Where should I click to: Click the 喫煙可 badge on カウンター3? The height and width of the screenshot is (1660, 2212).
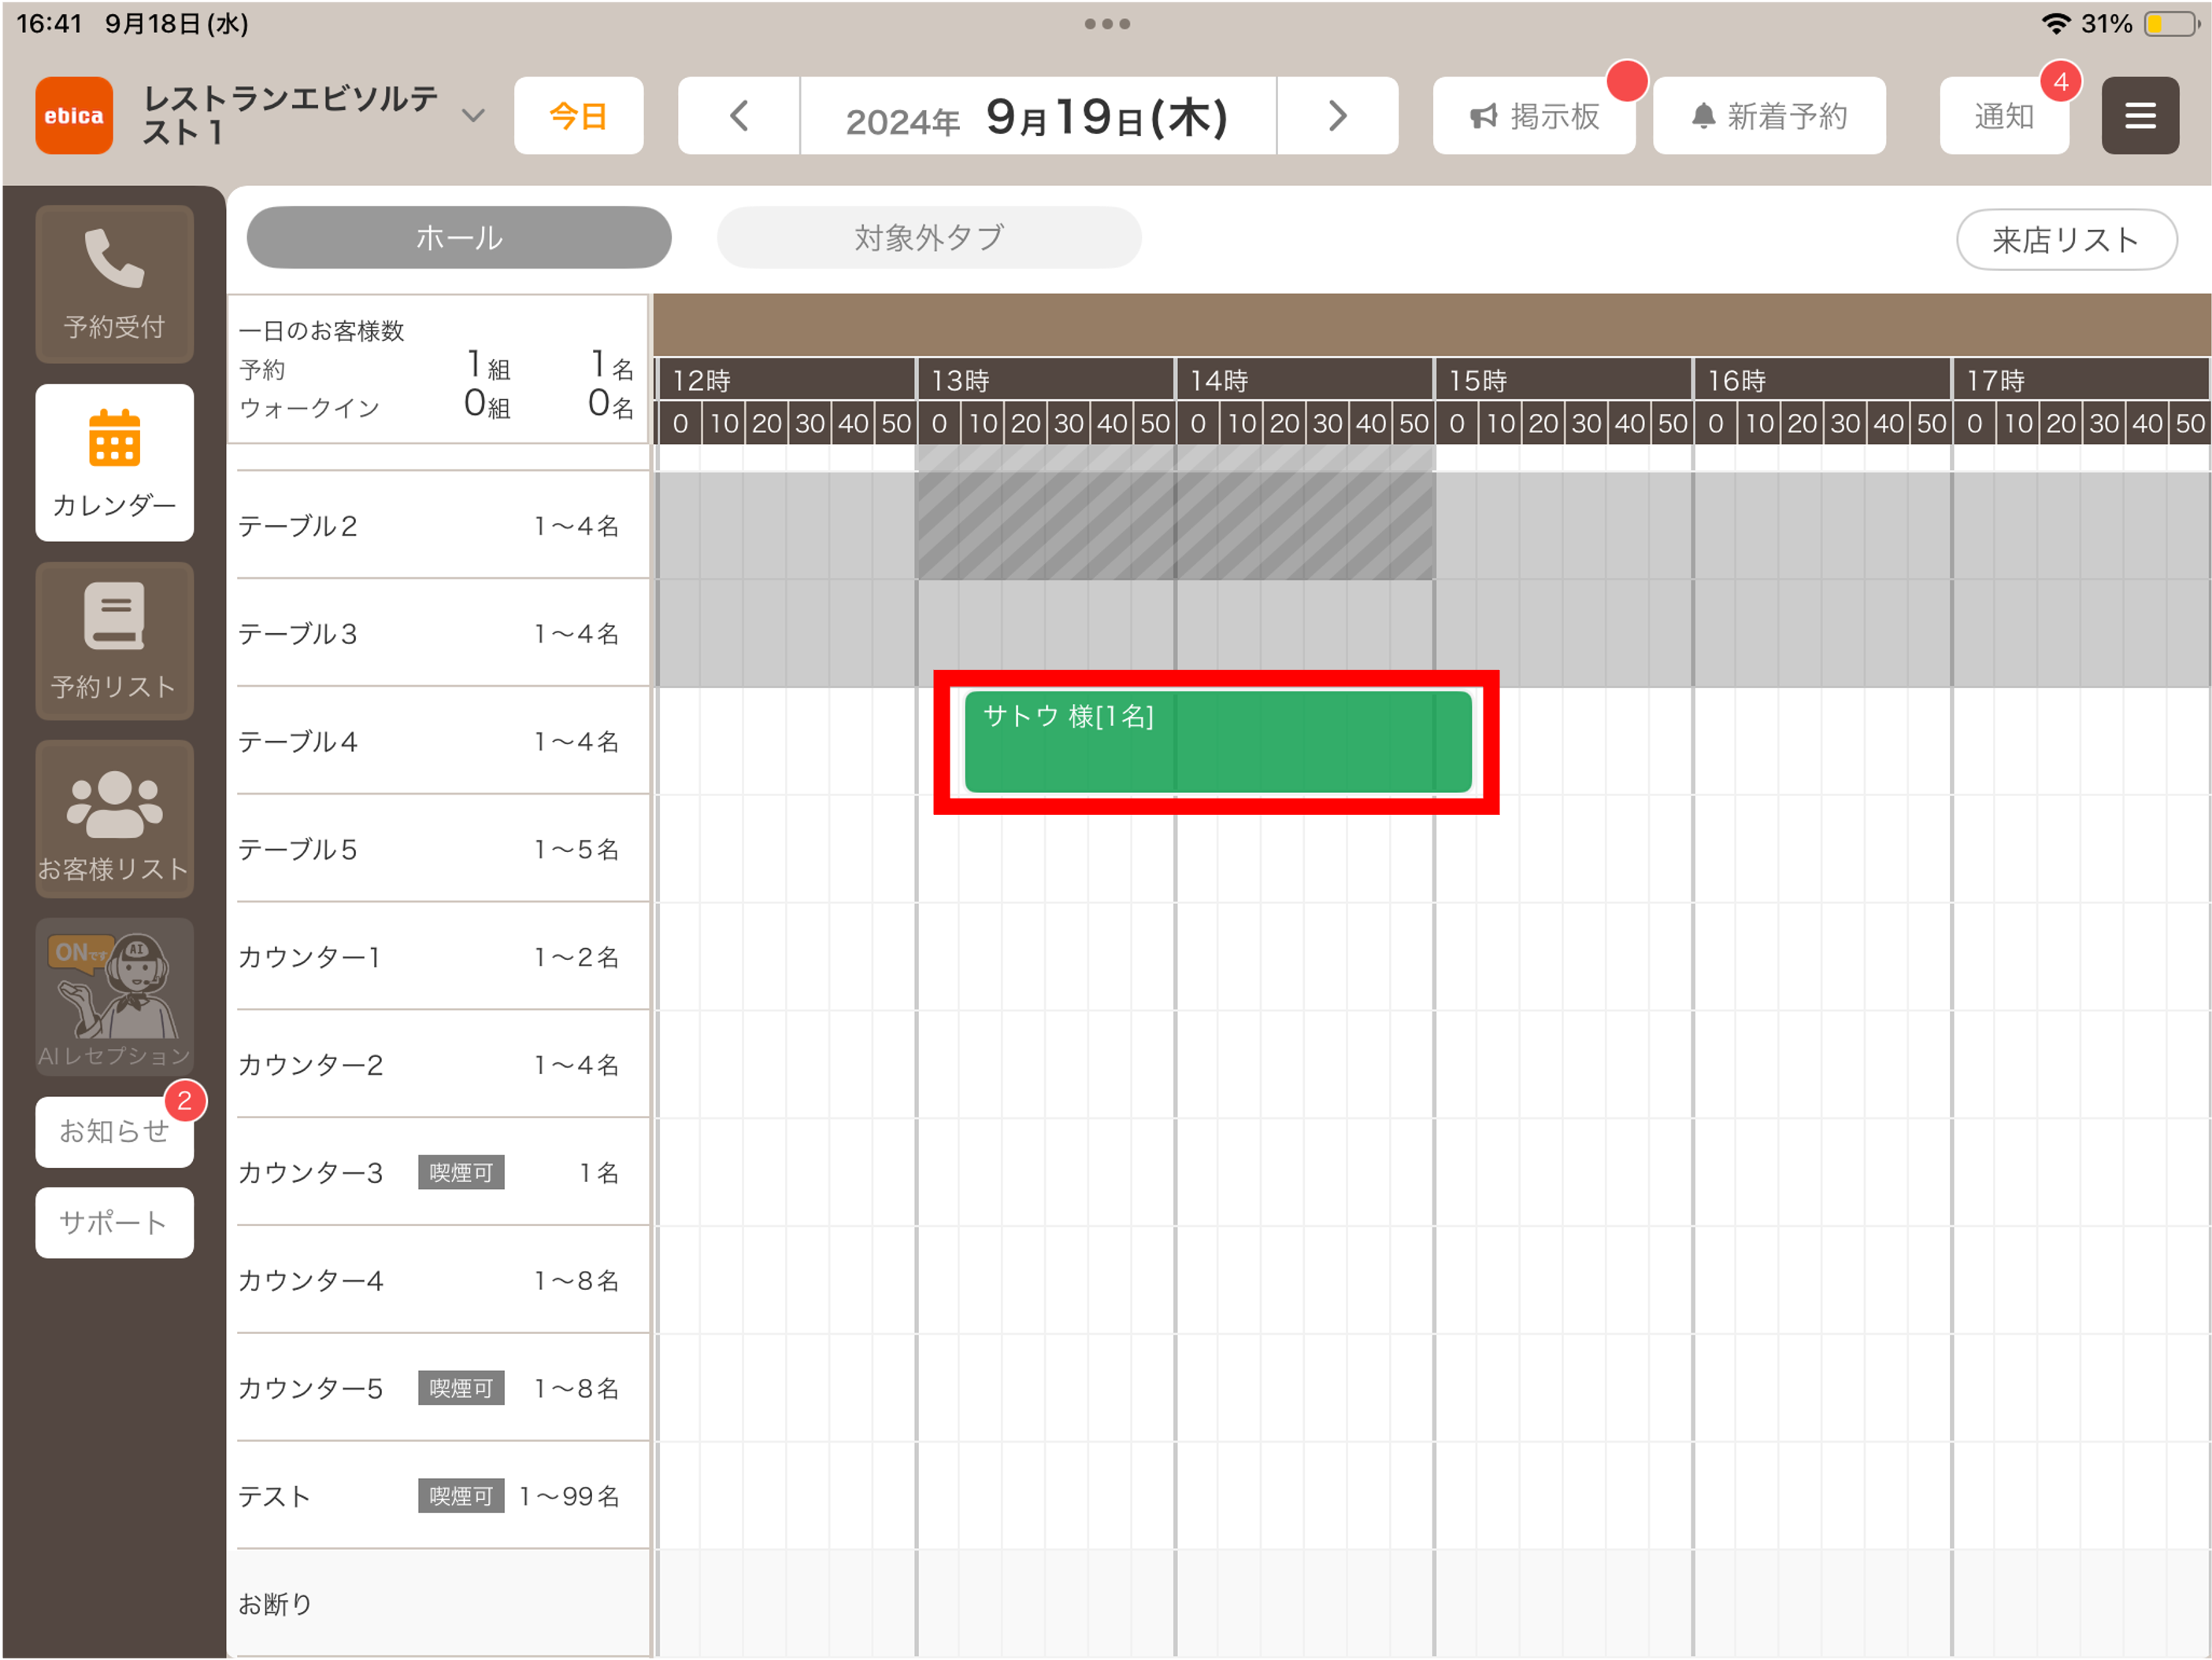[x=461, y=1173]
